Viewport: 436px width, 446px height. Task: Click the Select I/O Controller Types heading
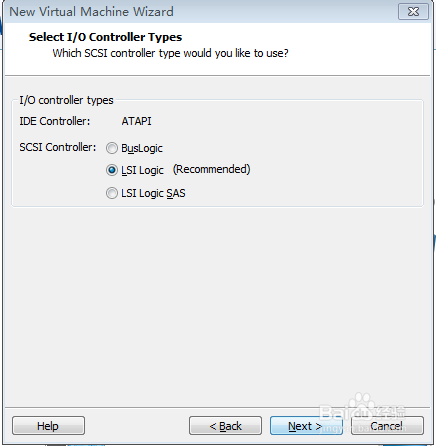point(105,37)
